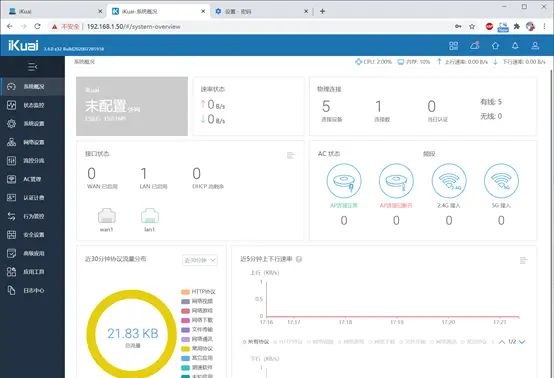Click the 网络设置 network icon in sidebar

(11, 142)
